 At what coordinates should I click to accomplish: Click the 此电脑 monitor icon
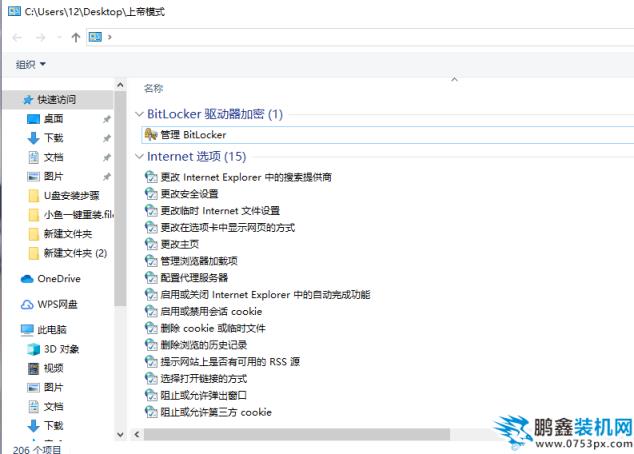pos(27,330)
